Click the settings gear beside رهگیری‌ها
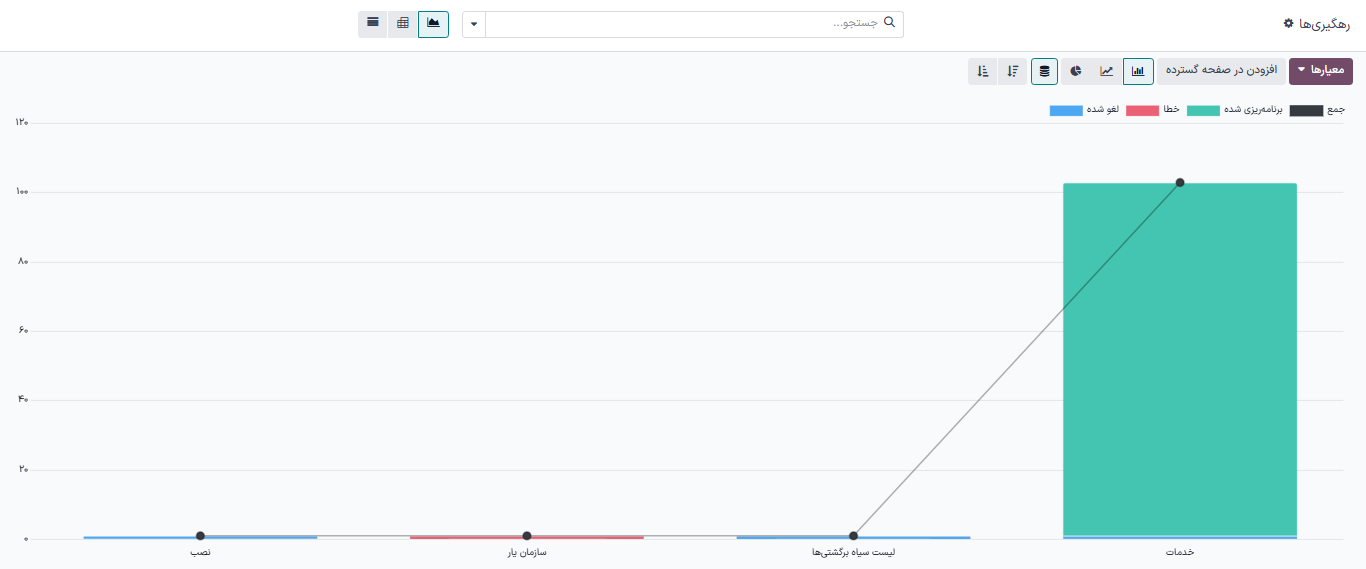This screenshot has height=569, width=1366. click(x=1288, y=23)
